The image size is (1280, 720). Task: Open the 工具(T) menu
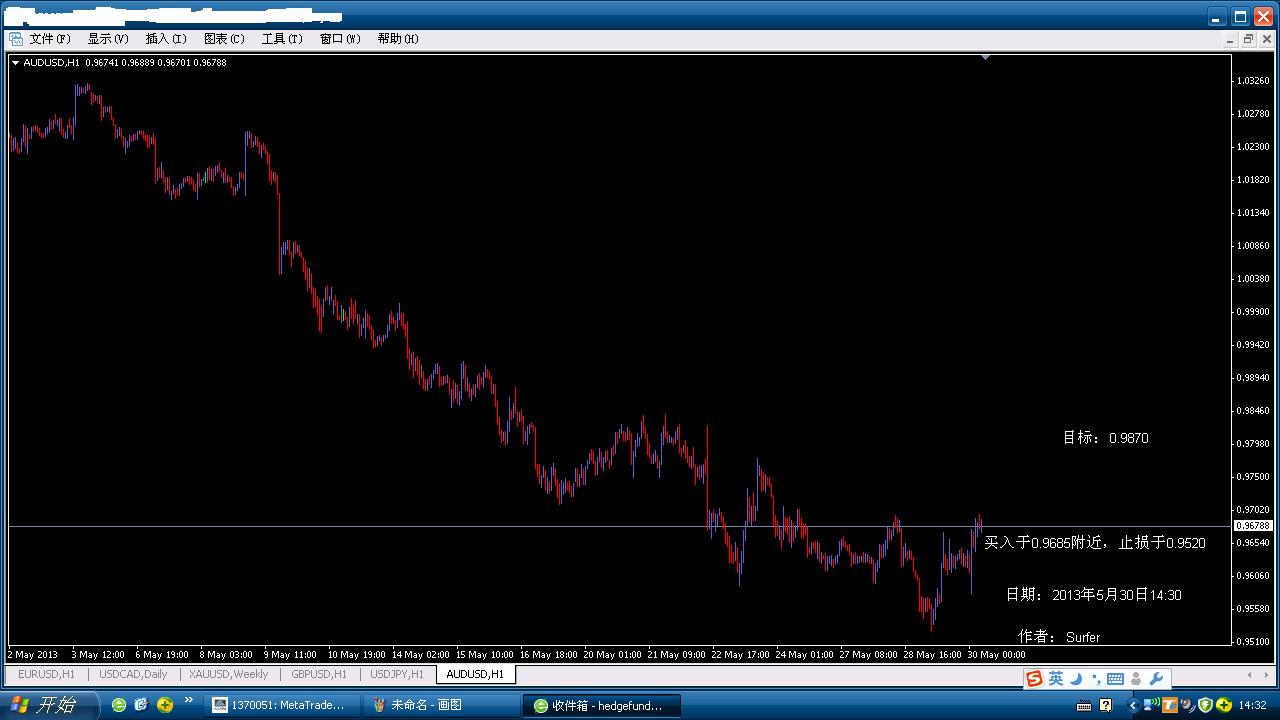click(282, 39)
